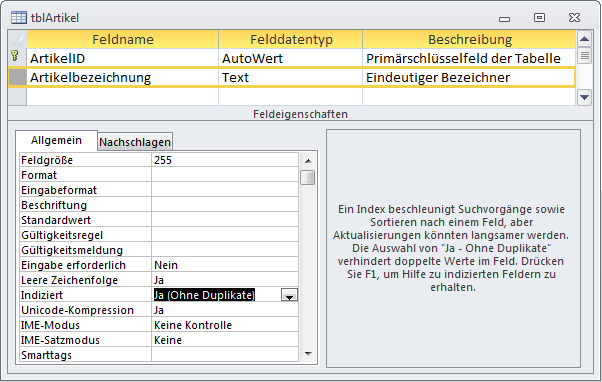Click the Feldgröße property label

pyautogui.click(x=86, y=160)
